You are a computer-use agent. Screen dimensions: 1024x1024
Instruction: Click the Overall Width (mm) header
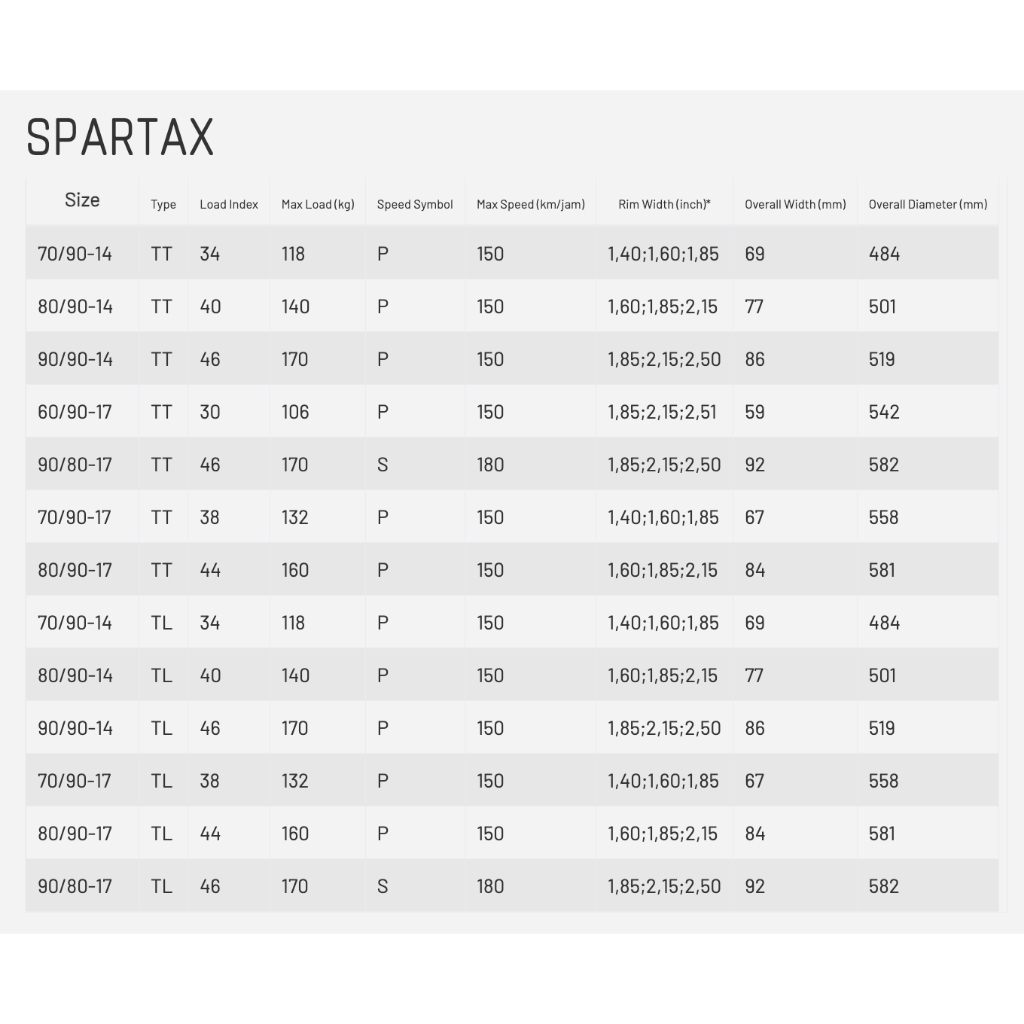click(795, 205)
